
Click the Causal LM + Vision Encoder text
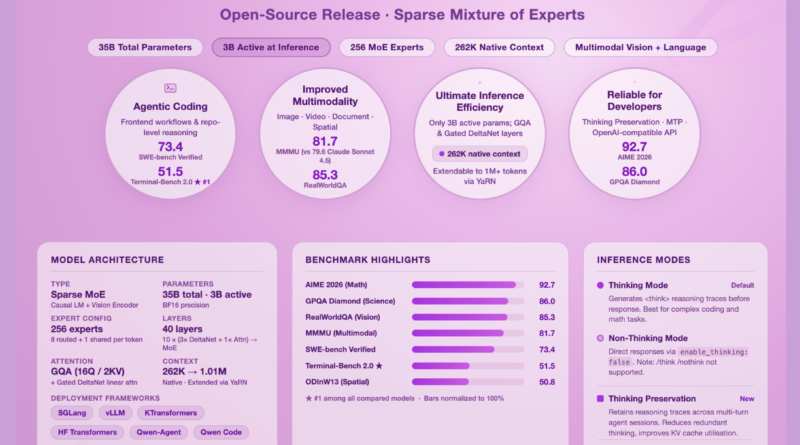94,305
